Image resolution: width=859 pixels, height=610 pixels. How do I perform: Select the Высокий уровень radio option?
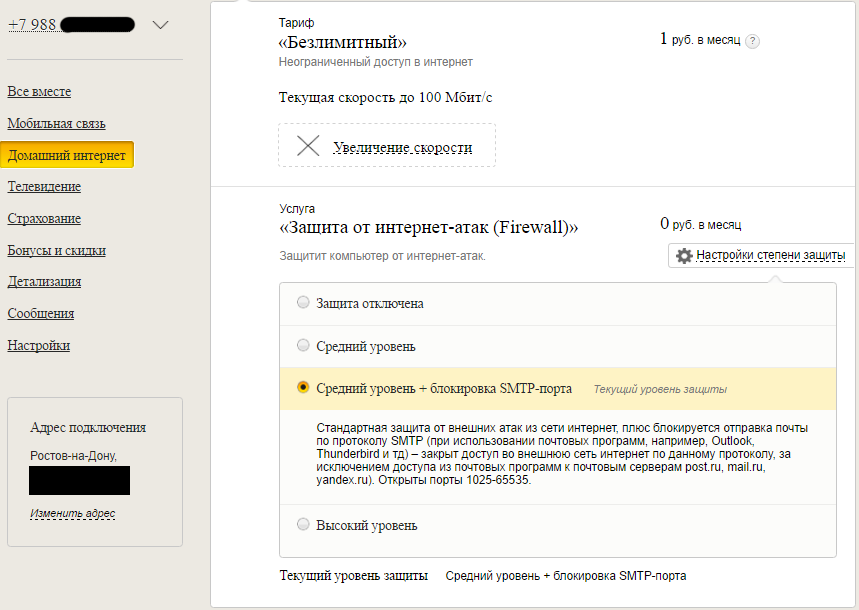[x=303, y=525]
